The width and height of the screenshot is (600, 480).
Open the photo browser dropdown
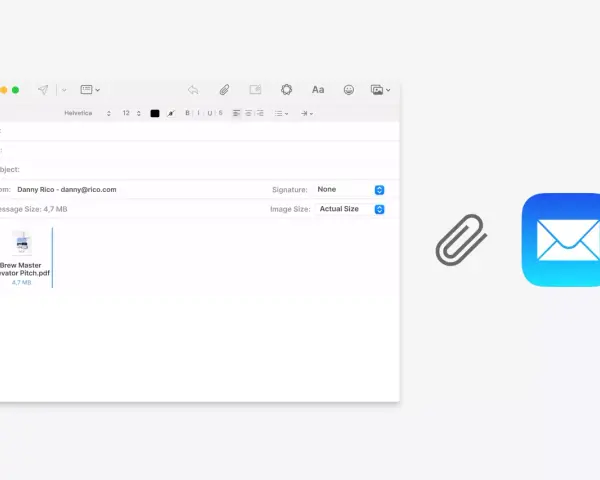point(380,90)
